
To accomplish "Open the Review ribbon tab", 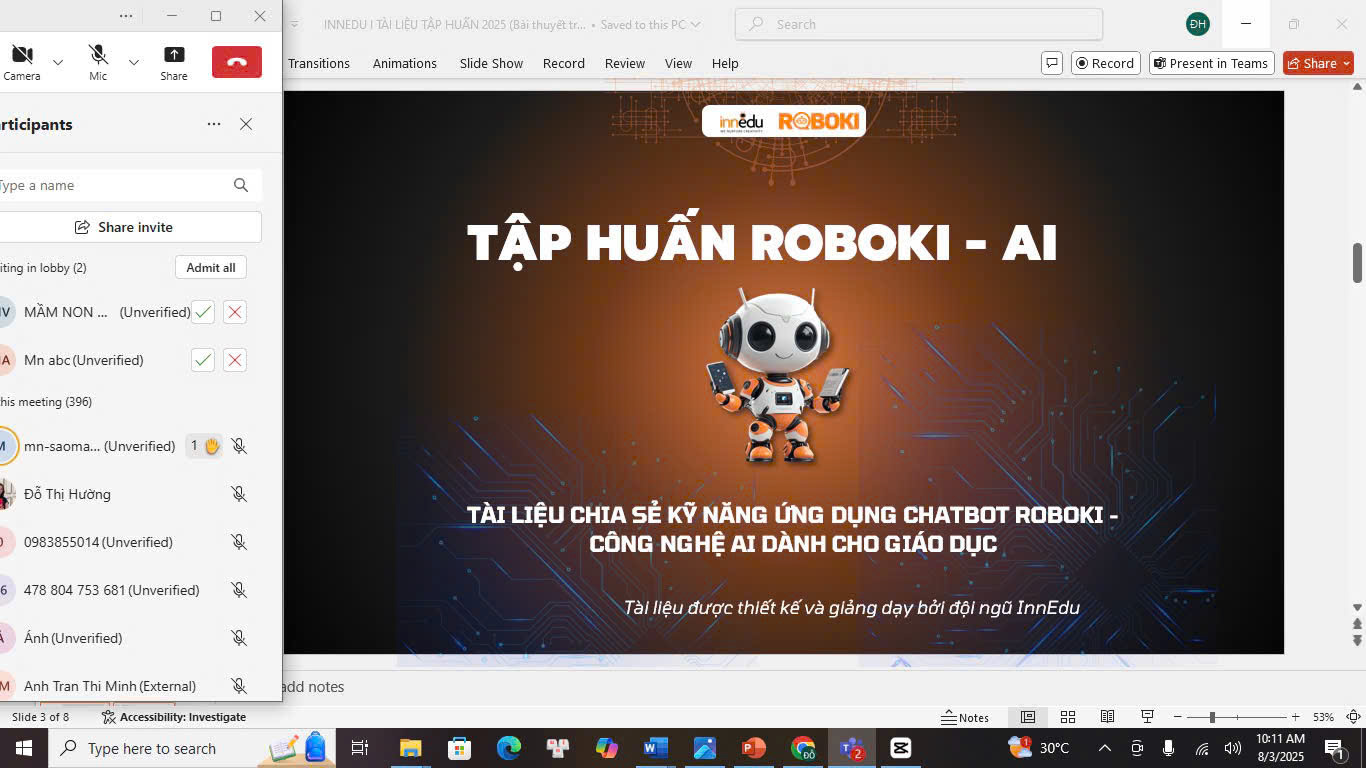I will (x=625, y=63).
